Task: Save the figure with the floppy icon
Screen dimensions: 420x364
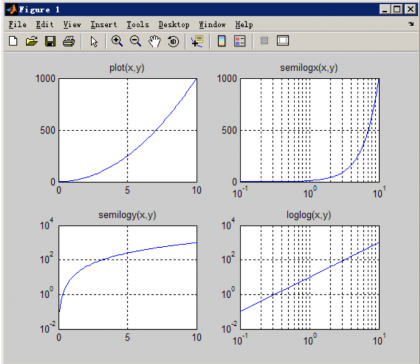Action: (x=50, y=41)
